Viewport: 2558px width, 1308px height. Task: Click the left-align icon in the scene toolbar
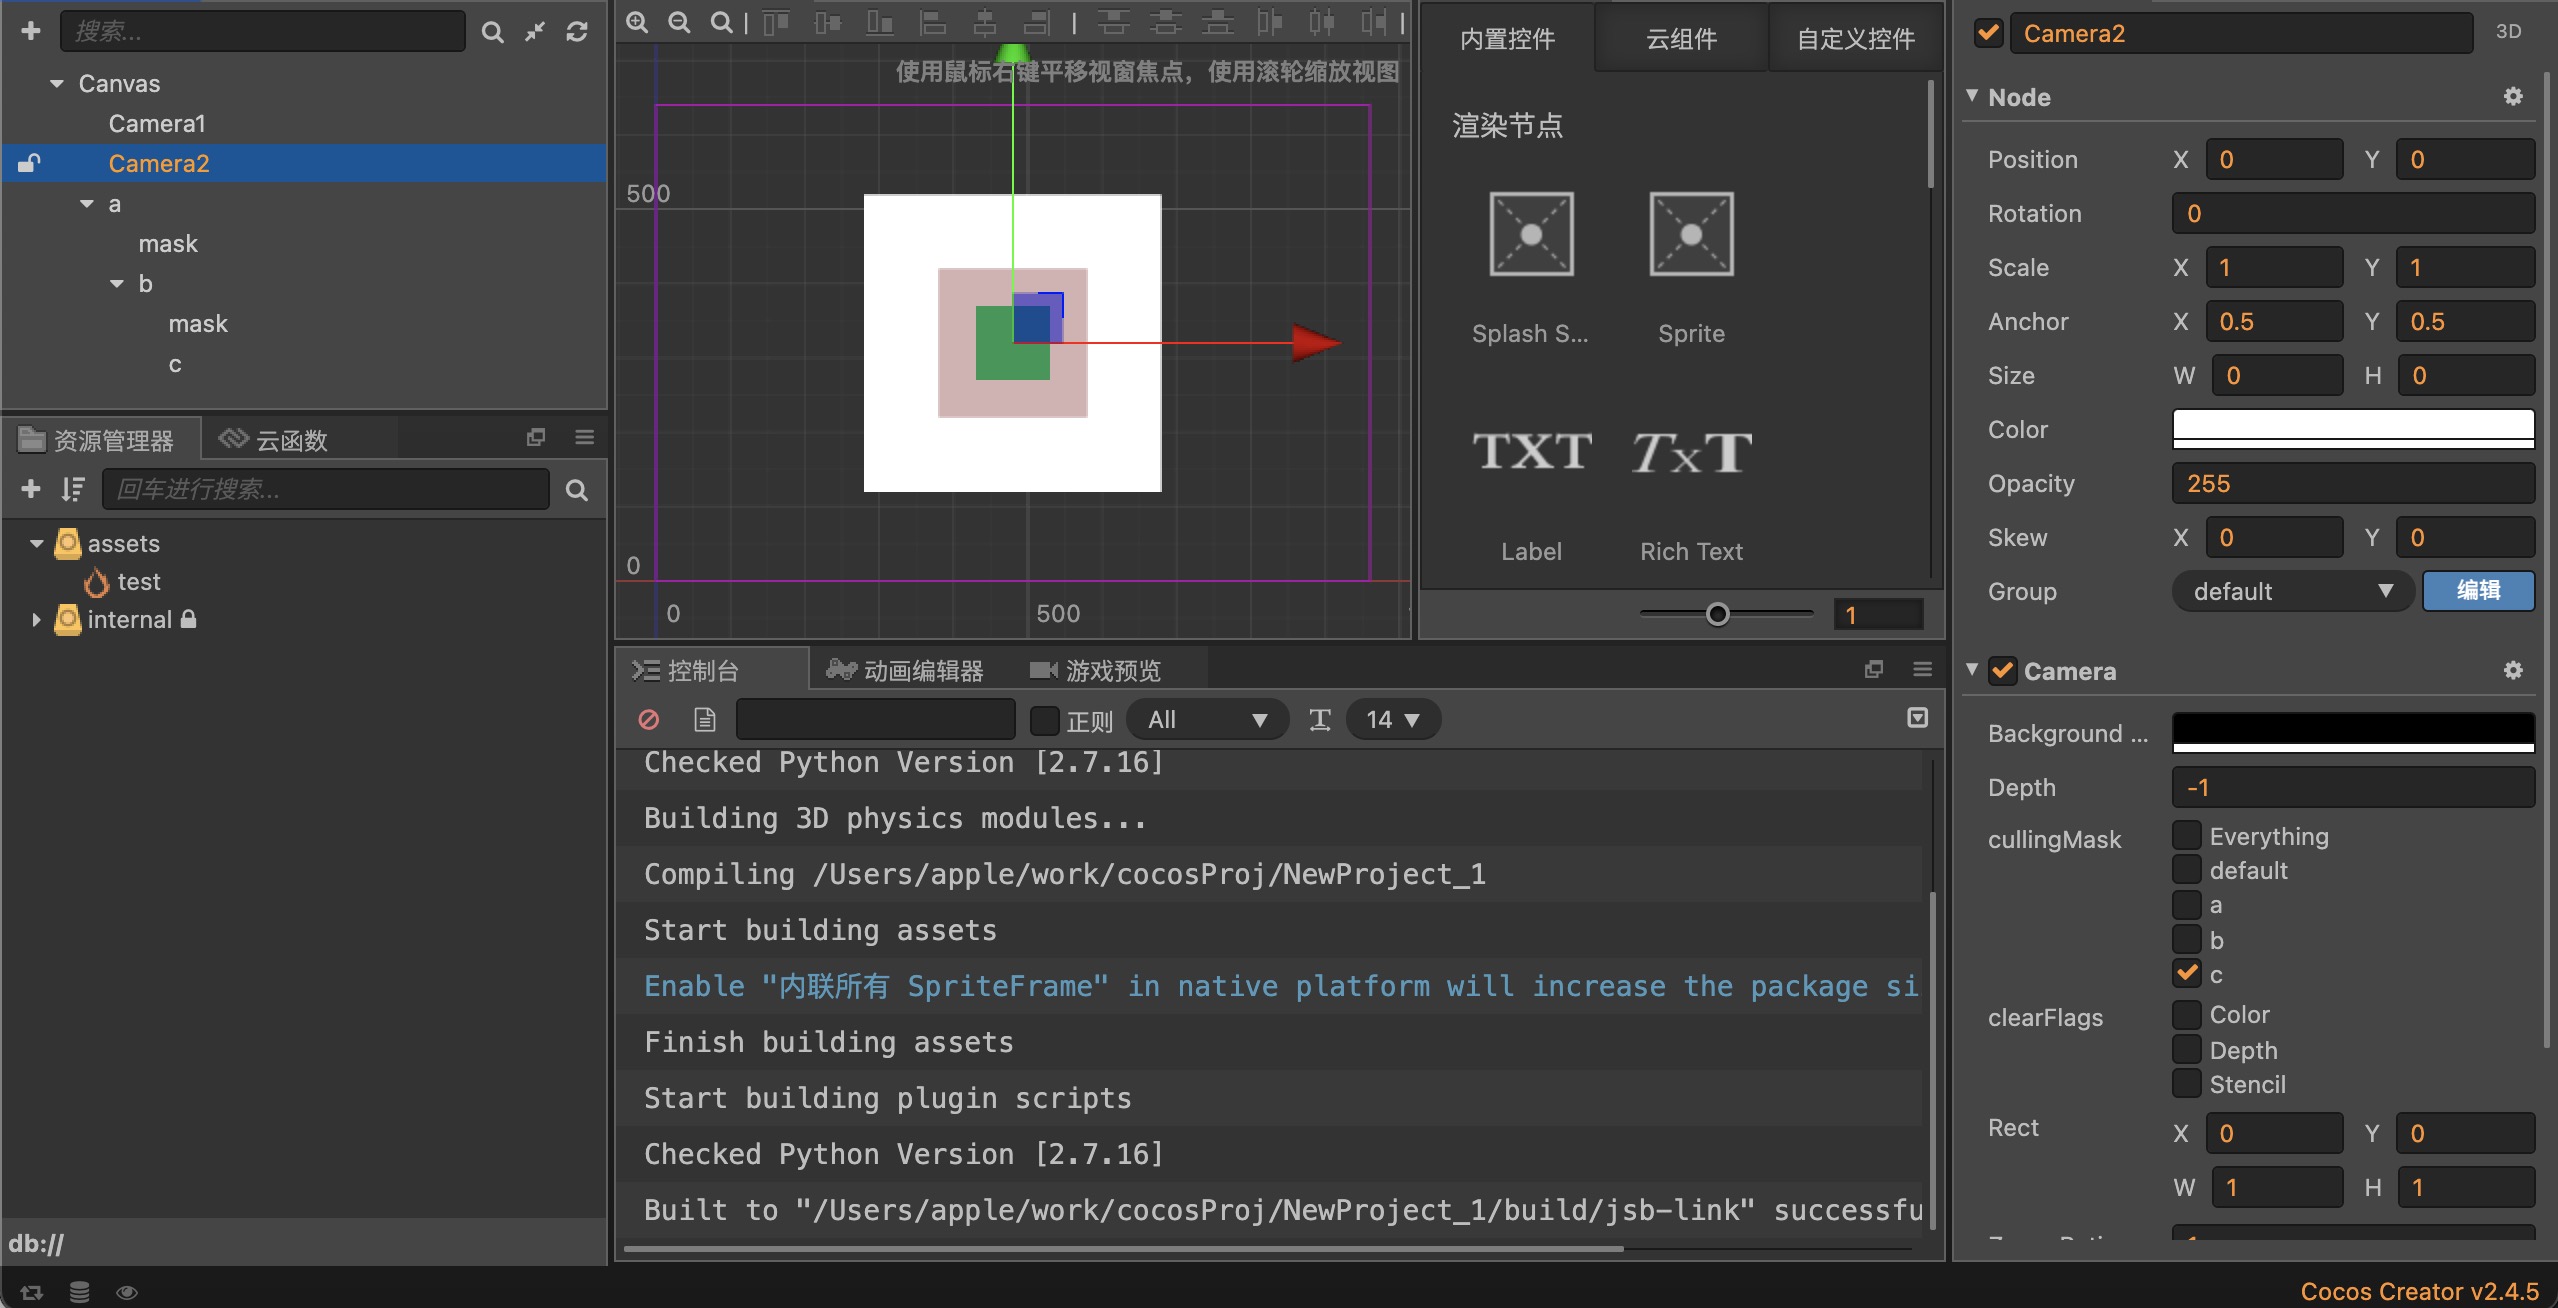[934, 22]
